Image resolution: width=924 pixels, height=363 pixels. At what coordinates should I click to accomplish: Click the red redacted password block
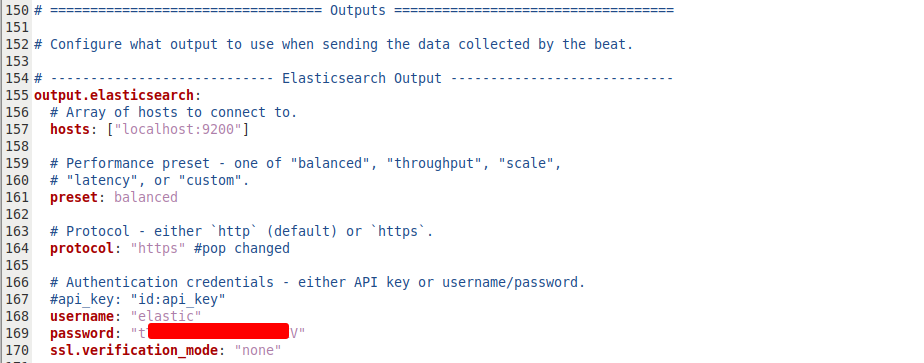[218, 332]
